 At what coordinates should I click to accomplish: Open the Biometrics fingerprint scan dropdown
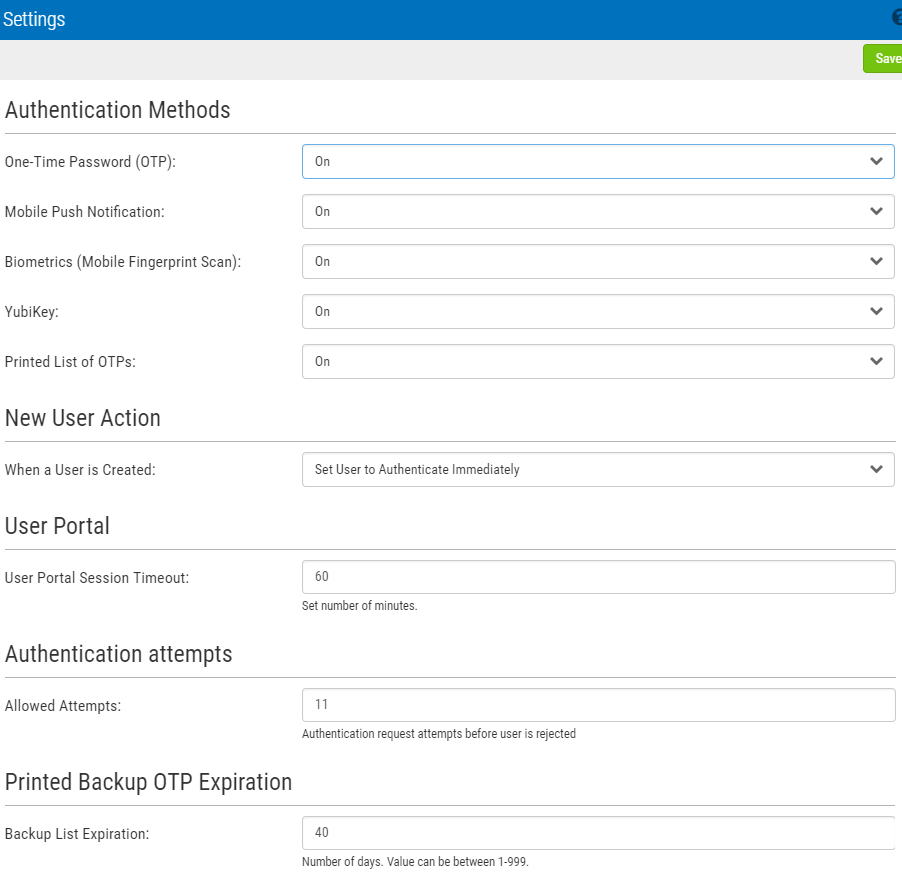point(597,261)
